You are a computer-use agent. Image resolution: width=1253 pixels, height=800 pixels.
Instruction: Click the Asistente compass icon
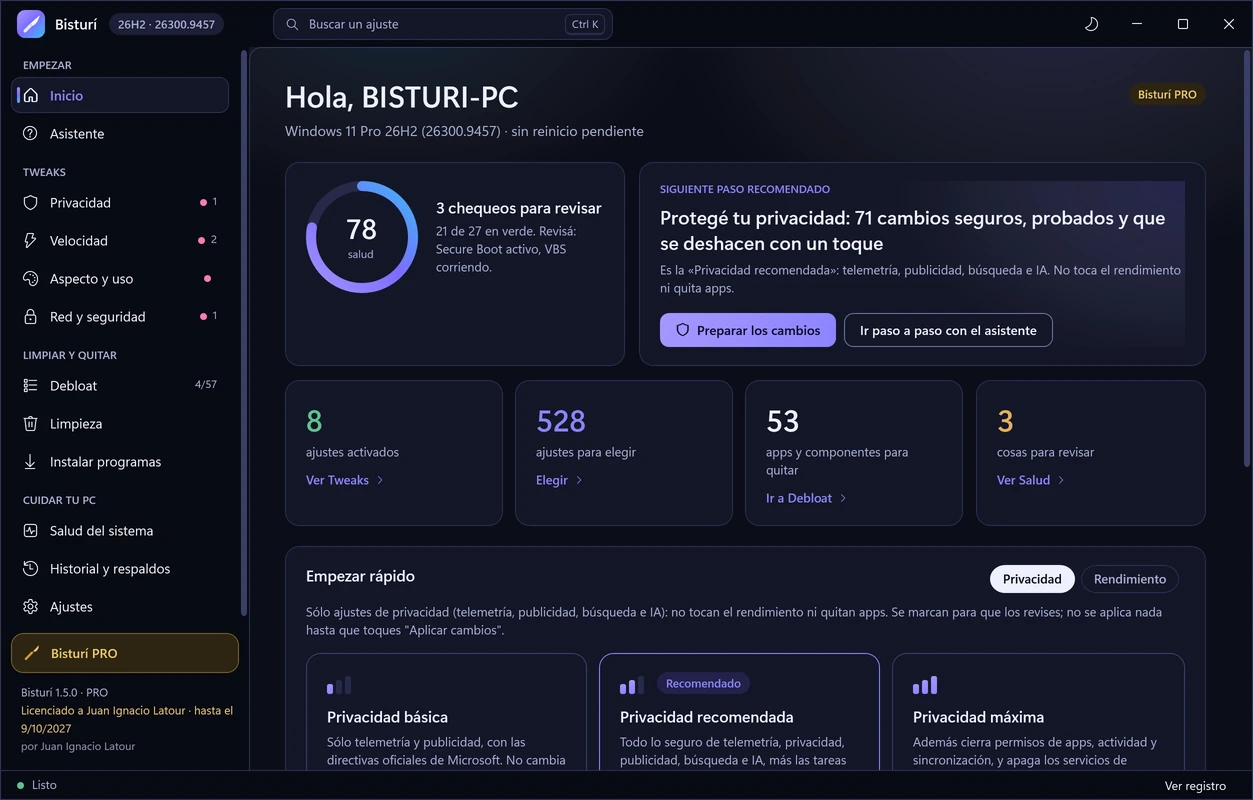(x=31, y=134)
